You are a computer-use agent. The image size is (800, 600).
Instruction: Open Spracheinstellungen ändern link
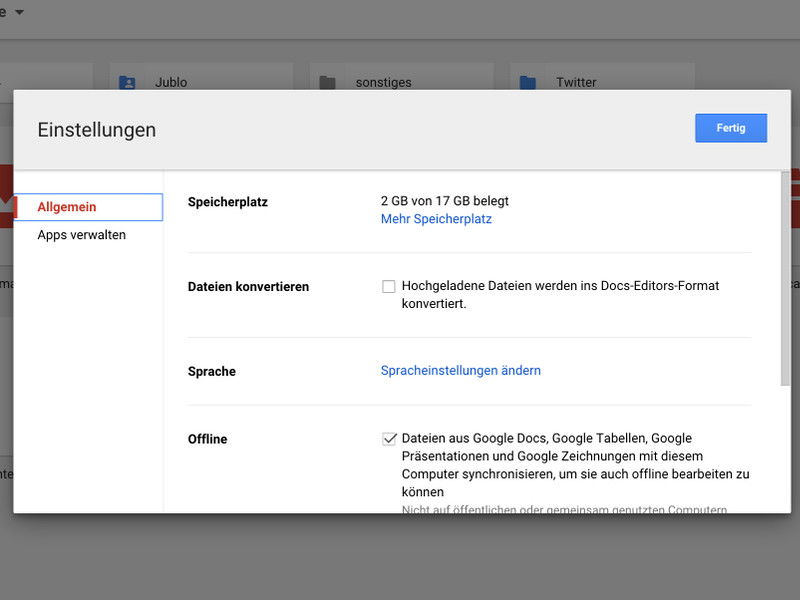pyautogui.click(x=461, y=370)
